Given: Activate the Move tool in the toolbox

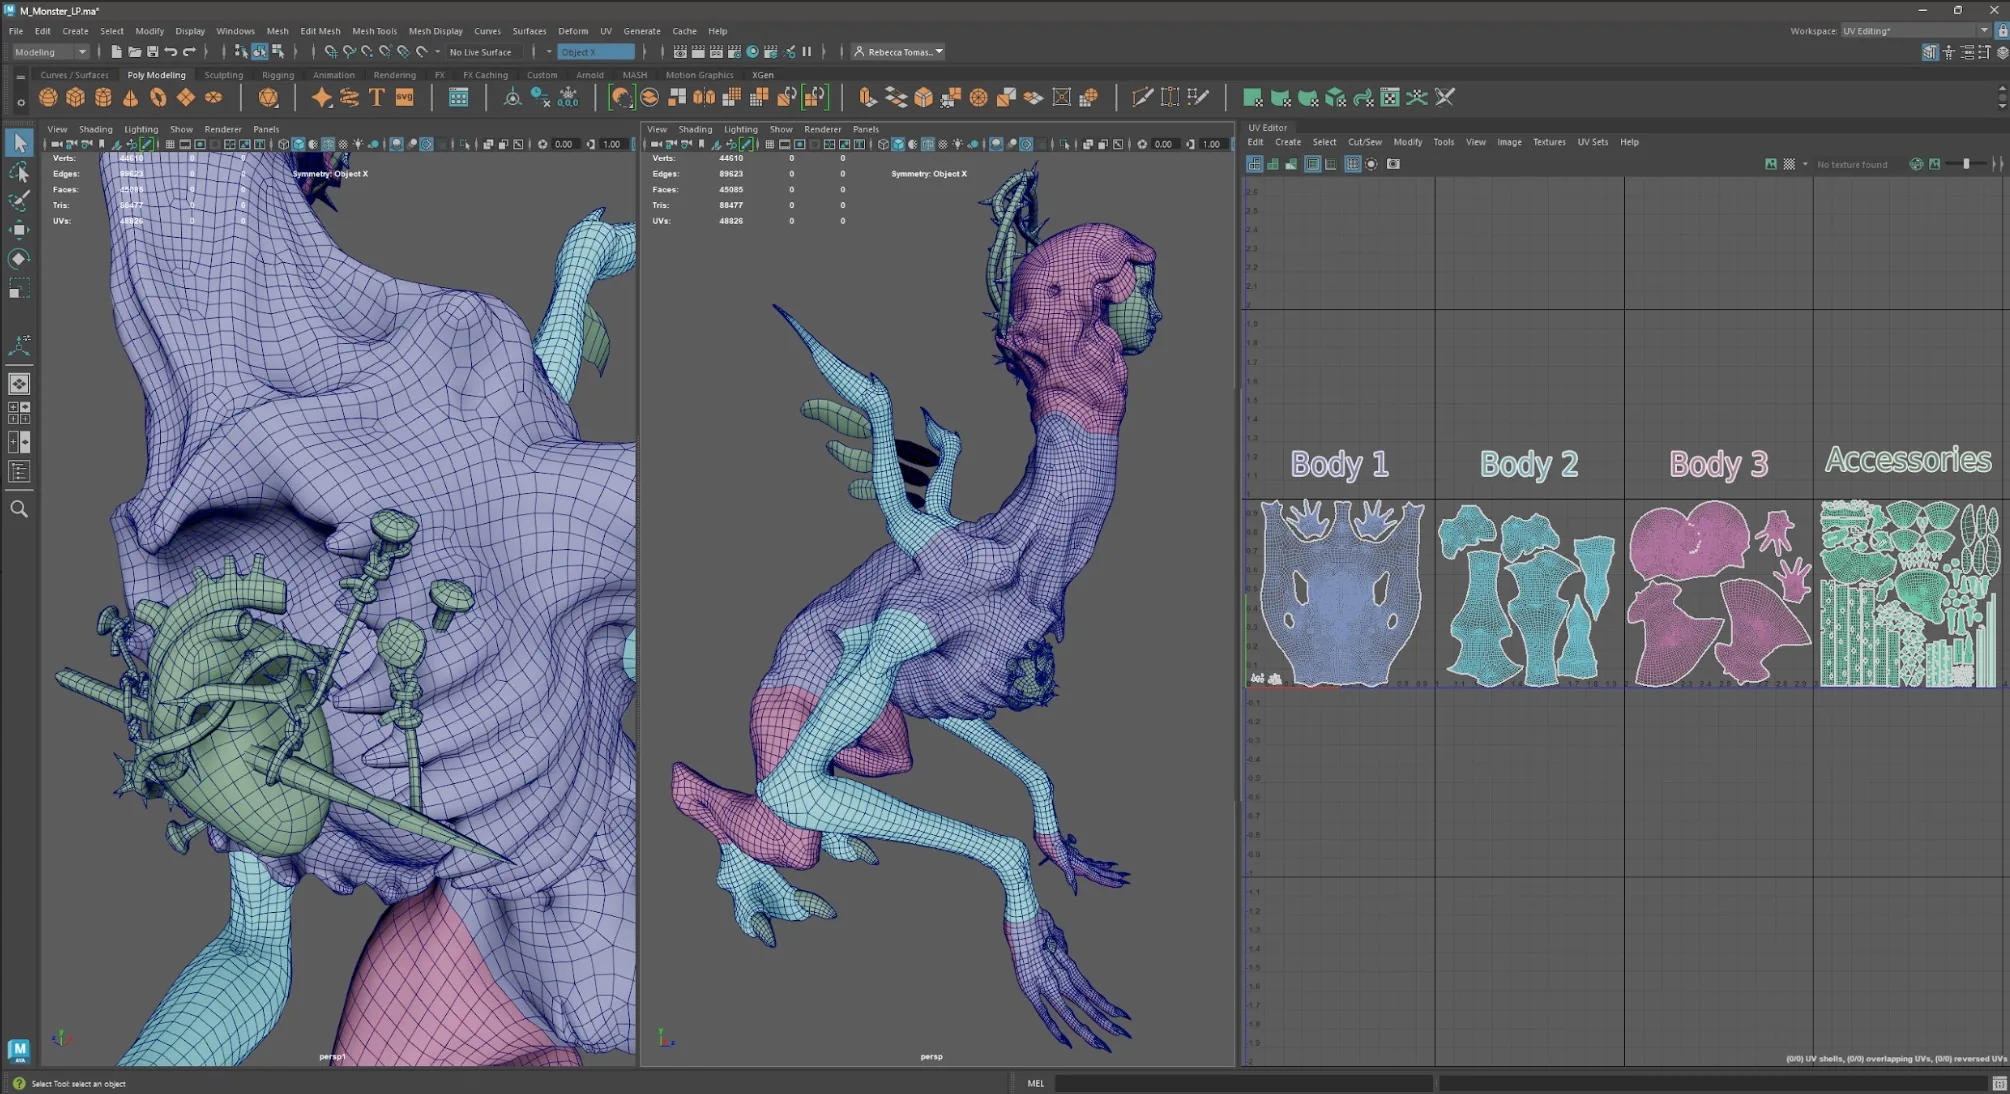Looking at the screenshot, I should 19,229.
